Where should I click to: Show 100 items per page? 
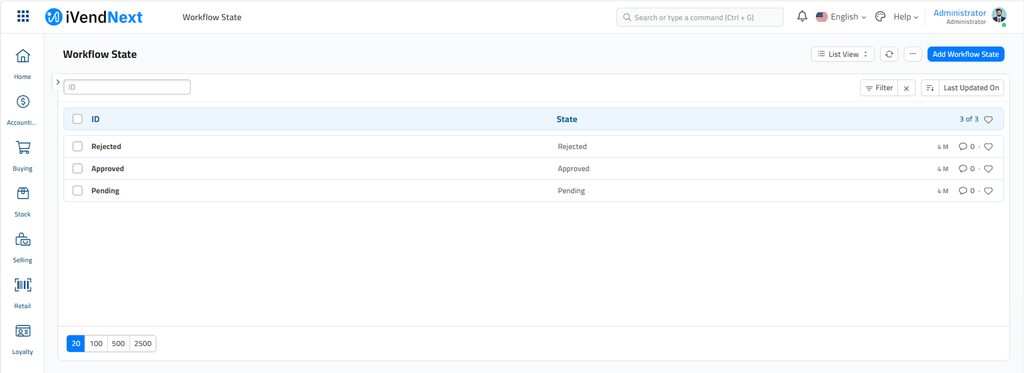coord(96,344)
